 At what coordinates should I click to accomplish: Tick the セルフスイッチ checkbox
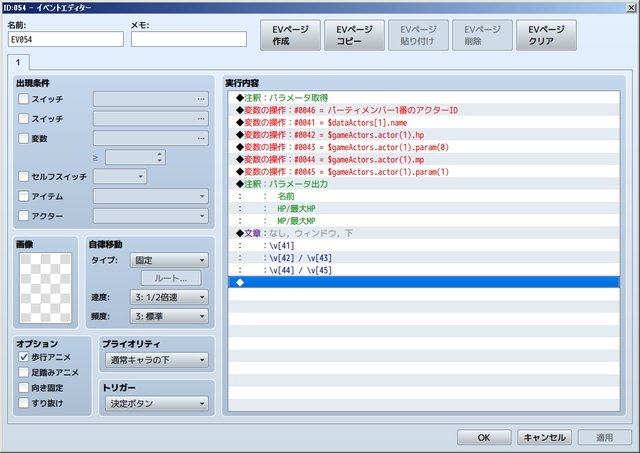24,176
